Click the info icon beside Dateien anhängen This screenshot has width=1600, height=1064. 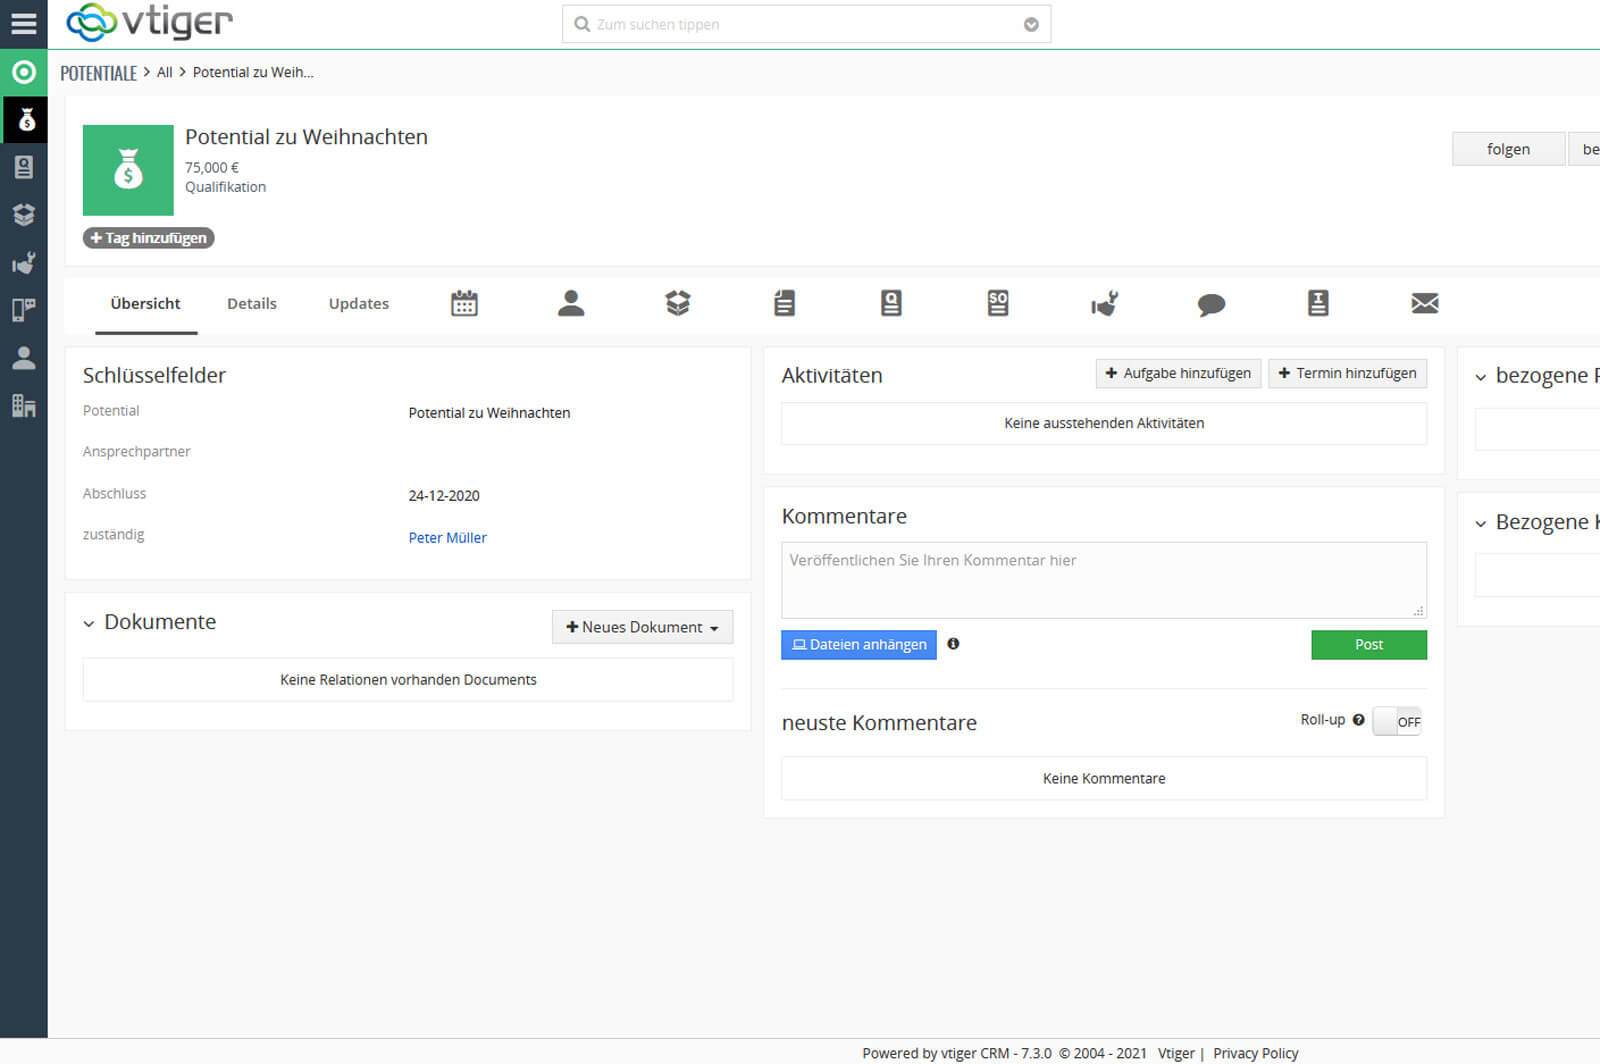tap(953, 644)
